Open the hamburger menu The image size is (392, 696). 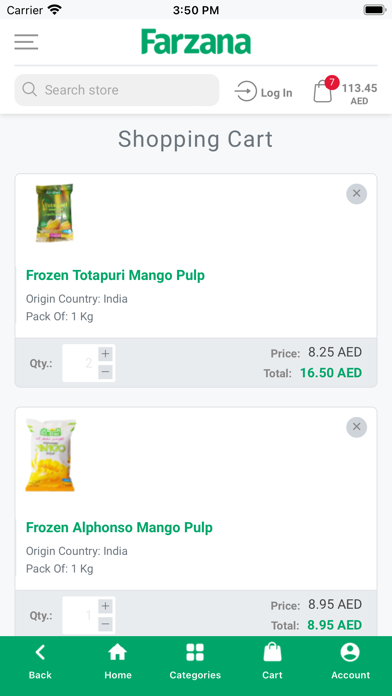click(x=26, y=42)
